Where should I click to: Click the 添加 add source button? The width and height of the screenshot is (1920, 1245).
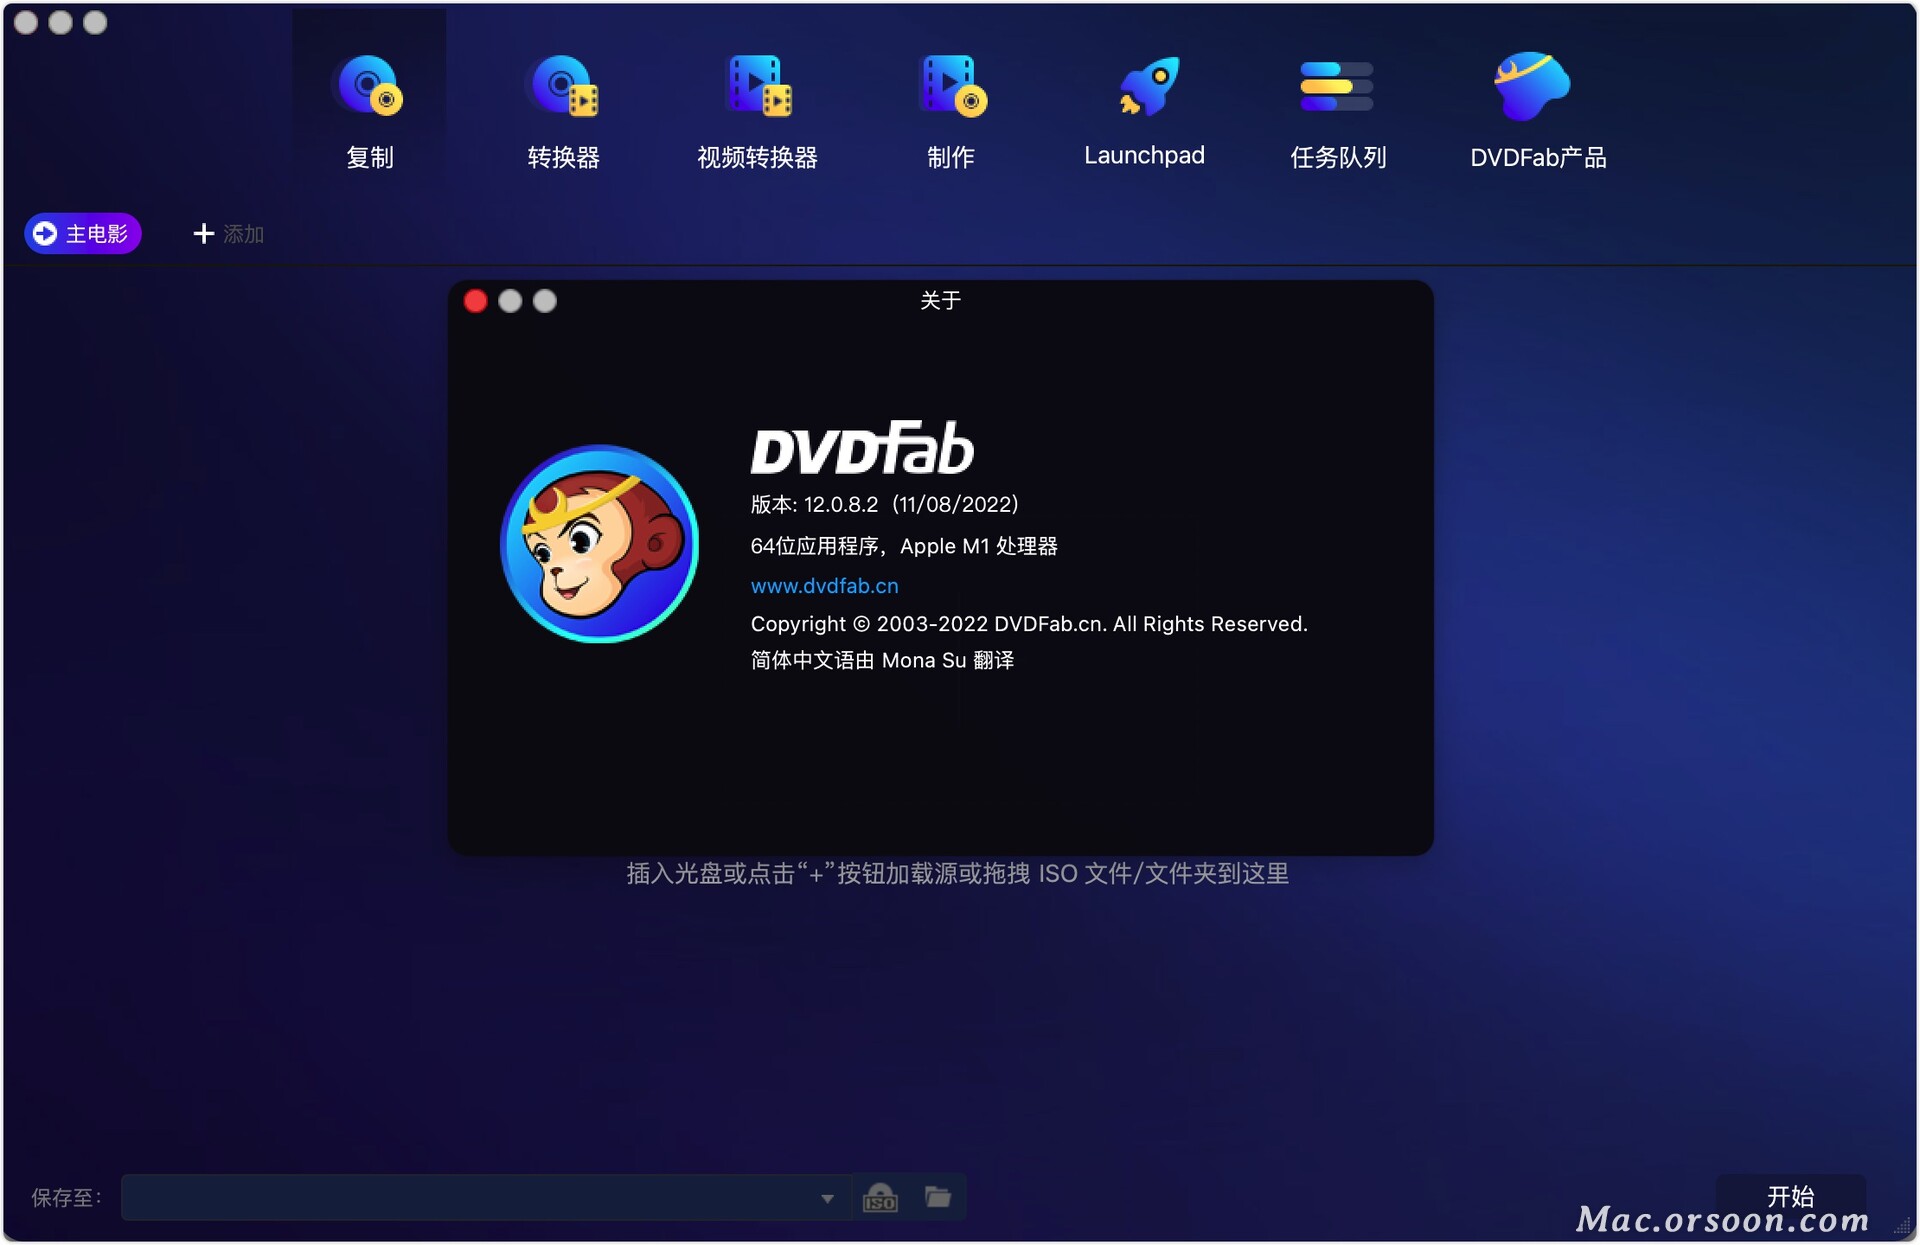pyautogui.click(x=229, y=234)
